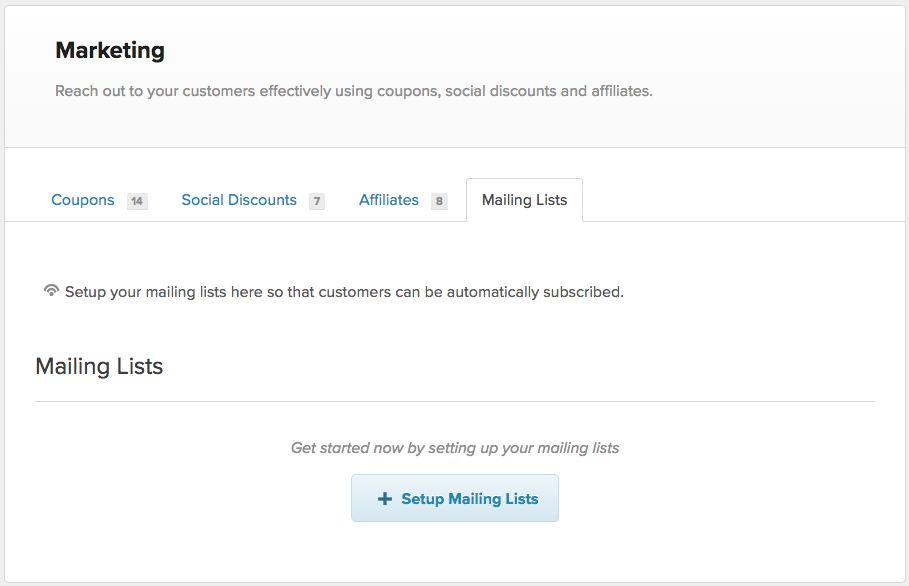Click the italic 'Get started now' message
This screenshot has height=586, width=909.
[x=455, y=447]
